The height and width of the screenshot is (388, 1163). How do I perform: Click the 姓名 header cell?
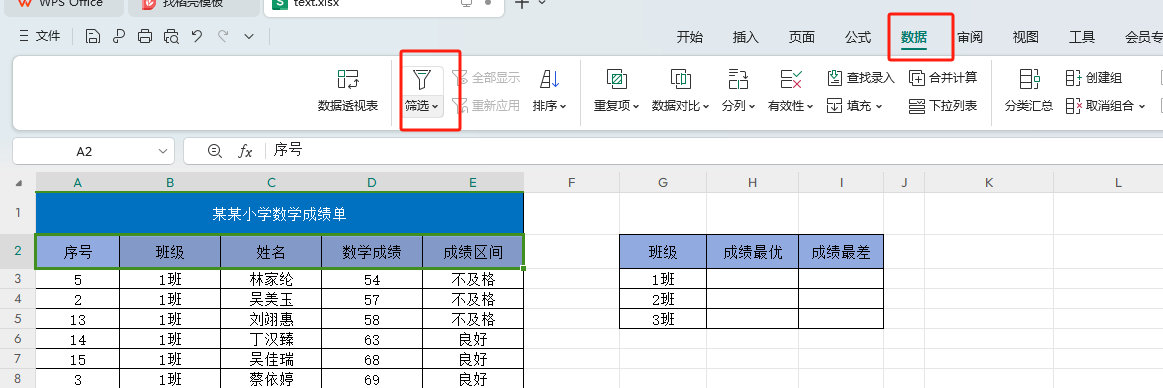coord(271,252)
